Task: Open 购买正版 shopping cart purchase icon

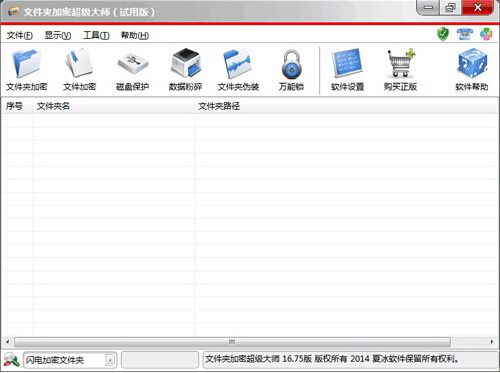Action: (400, 69)
